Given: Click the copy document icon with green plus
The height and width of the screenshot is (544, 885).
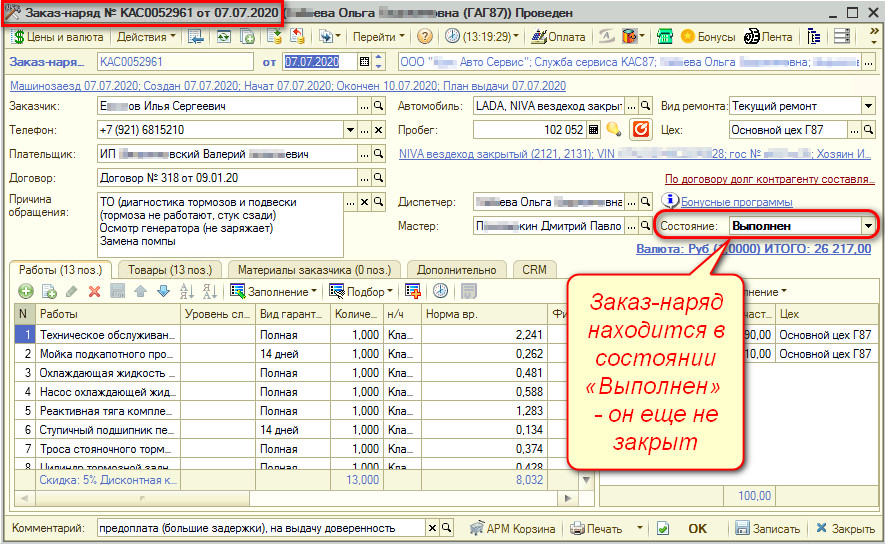Looking at the screenshot, I should click(x=247, y=37).
